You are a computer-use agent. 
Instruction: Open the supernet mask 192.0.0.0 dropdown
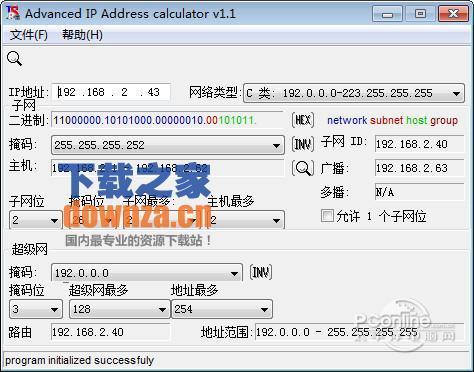pyautogui.click(x=147, y=273)
